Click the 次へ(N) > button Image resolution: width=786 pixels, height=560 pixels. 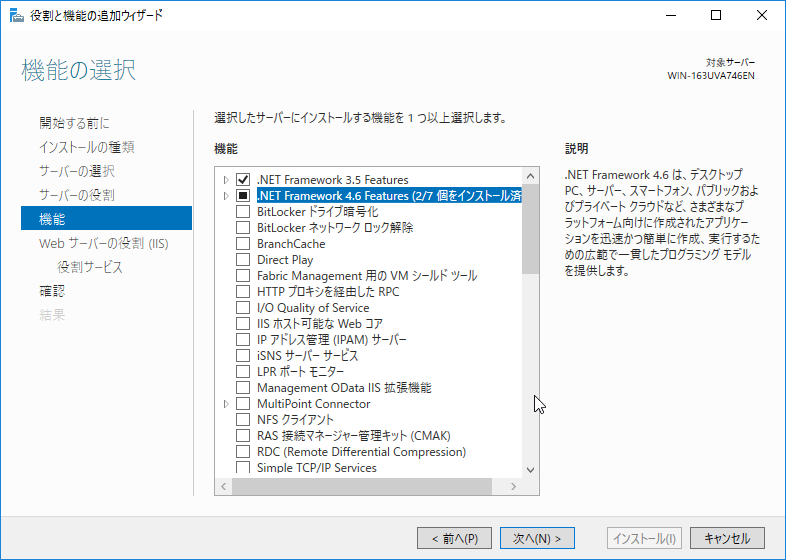(537, 538)
